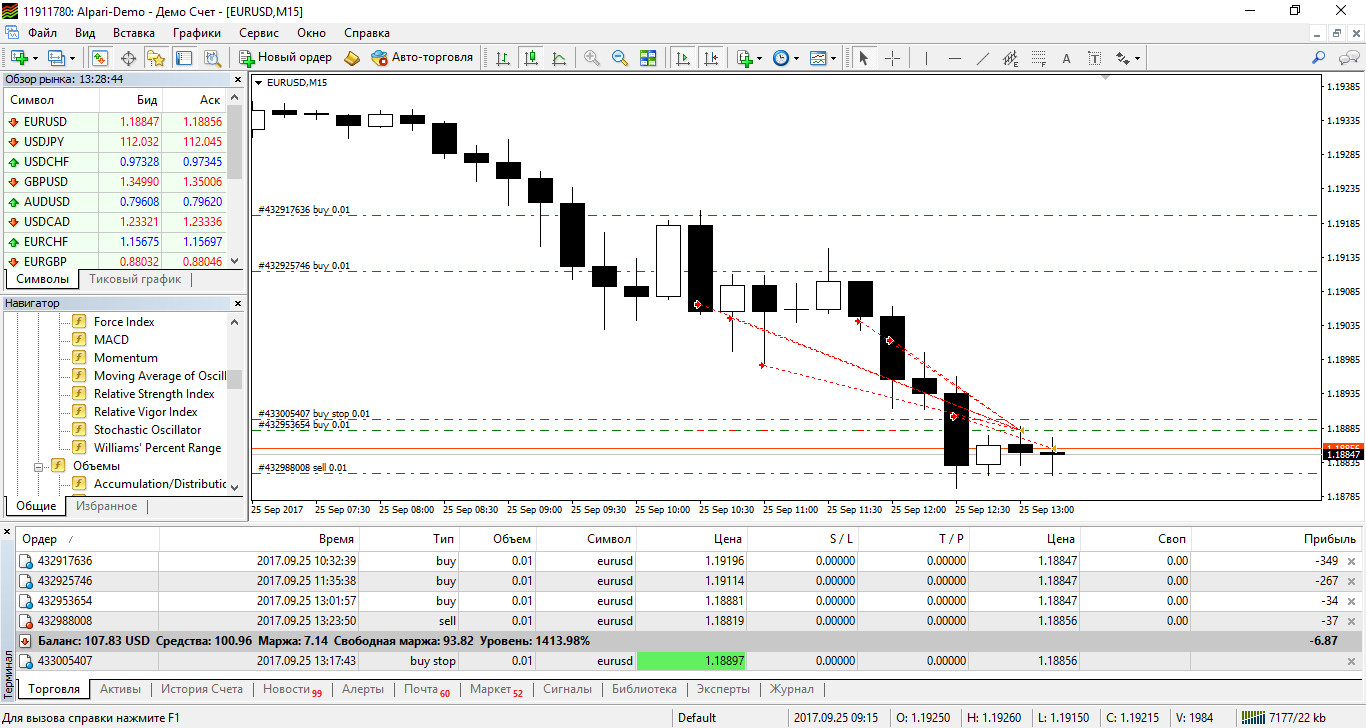Switch to bar chart icon
The height and width of the screenshot is (728, 1366).
click(502, 58)
